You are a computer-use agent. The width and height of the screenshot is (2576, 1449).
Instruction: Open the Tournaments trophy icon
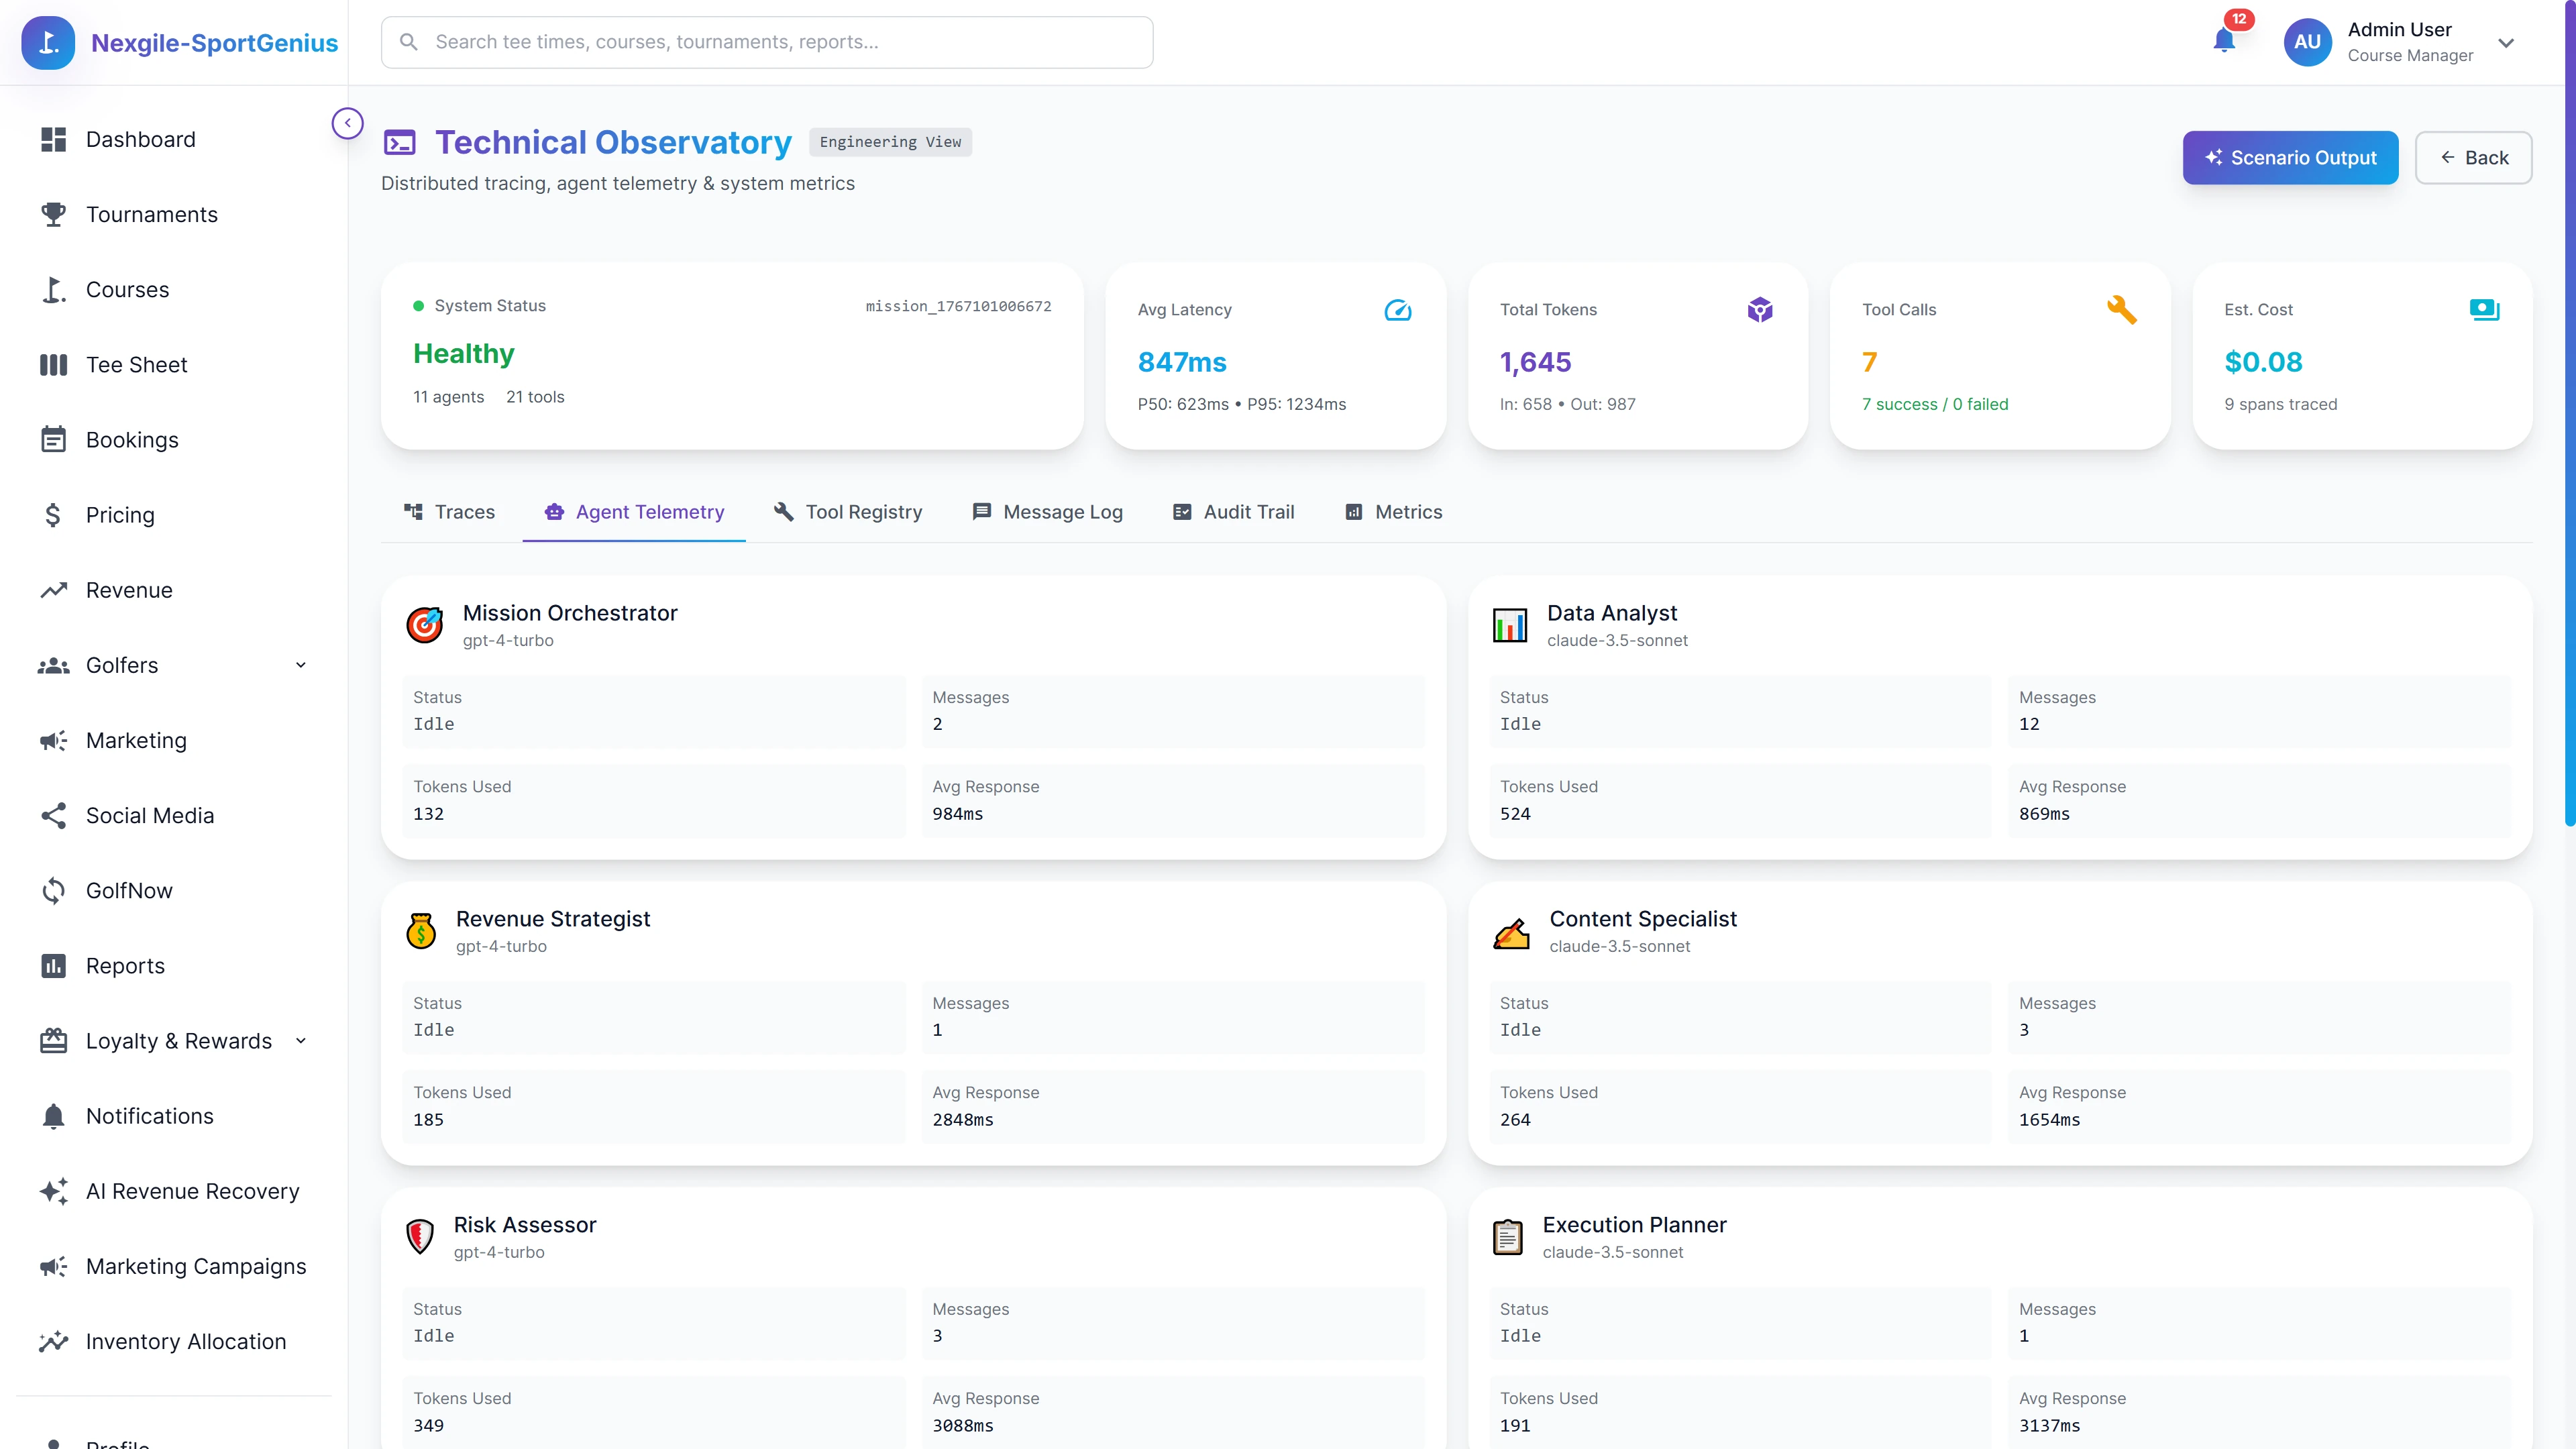tap(53, 214)
